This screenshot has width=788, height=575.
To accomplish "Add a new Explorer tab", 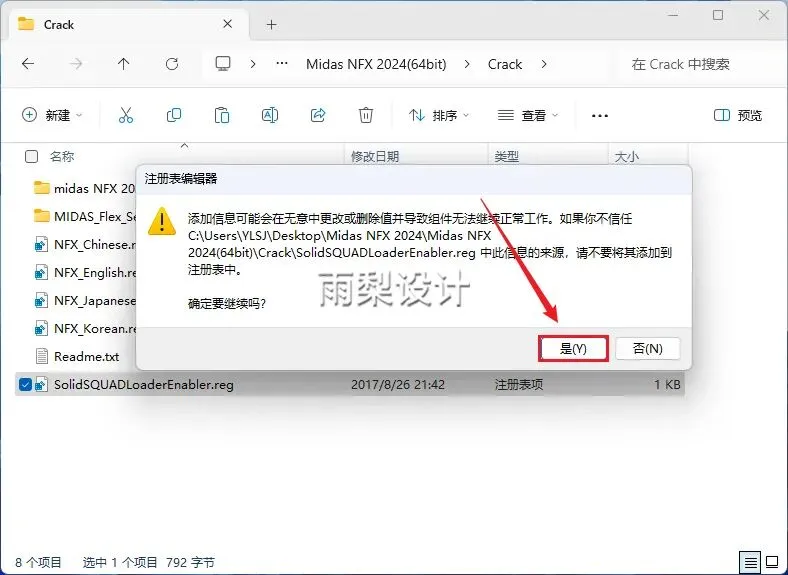I will (x=271, y=25).
